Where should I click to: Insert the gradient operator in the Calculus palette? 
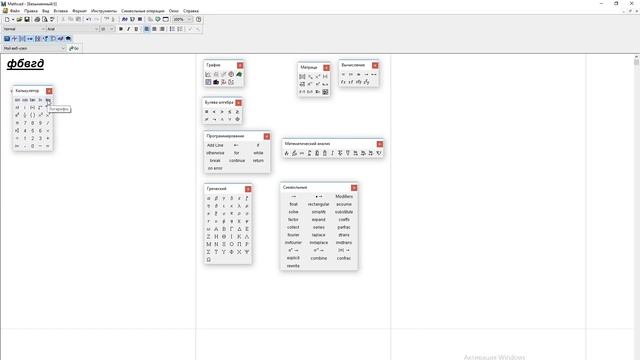pyautogui.click(x=379, y=153)
